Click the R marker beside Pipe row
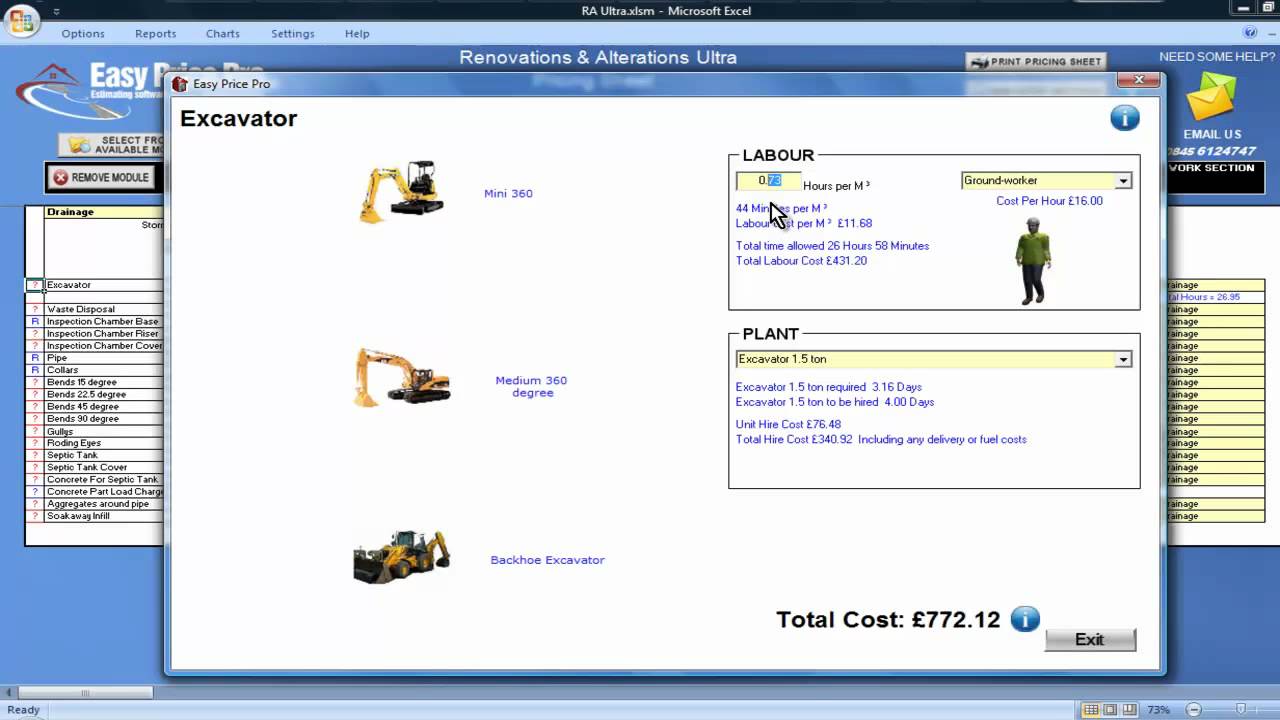The width and height of the screenshot is (1280, 720). (x=35, y=358)
